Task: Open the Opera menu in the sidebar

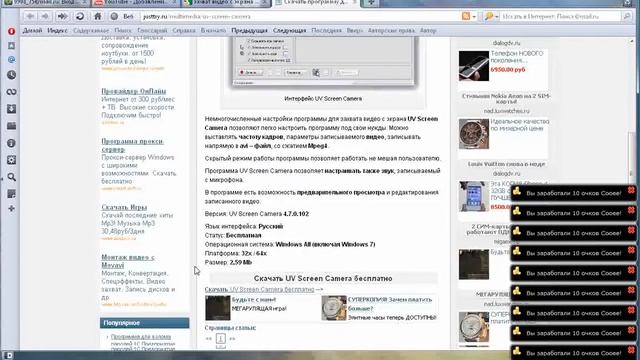Action: 11,31
